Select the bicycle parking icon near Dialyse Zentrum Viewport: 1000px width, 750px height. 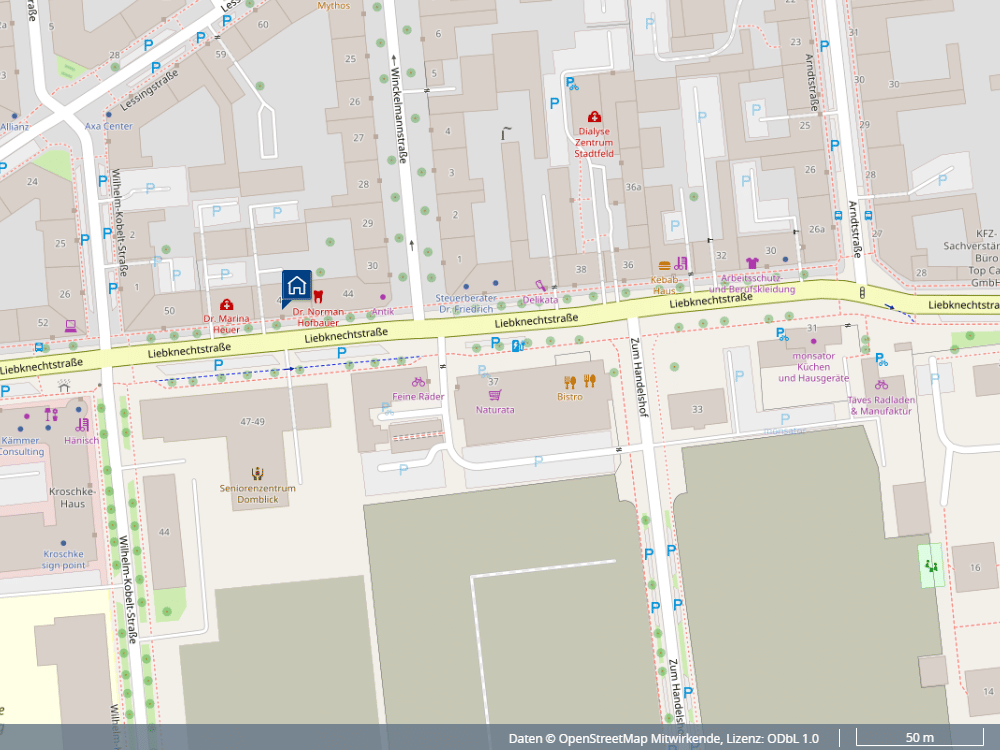(x=572, y=83)
